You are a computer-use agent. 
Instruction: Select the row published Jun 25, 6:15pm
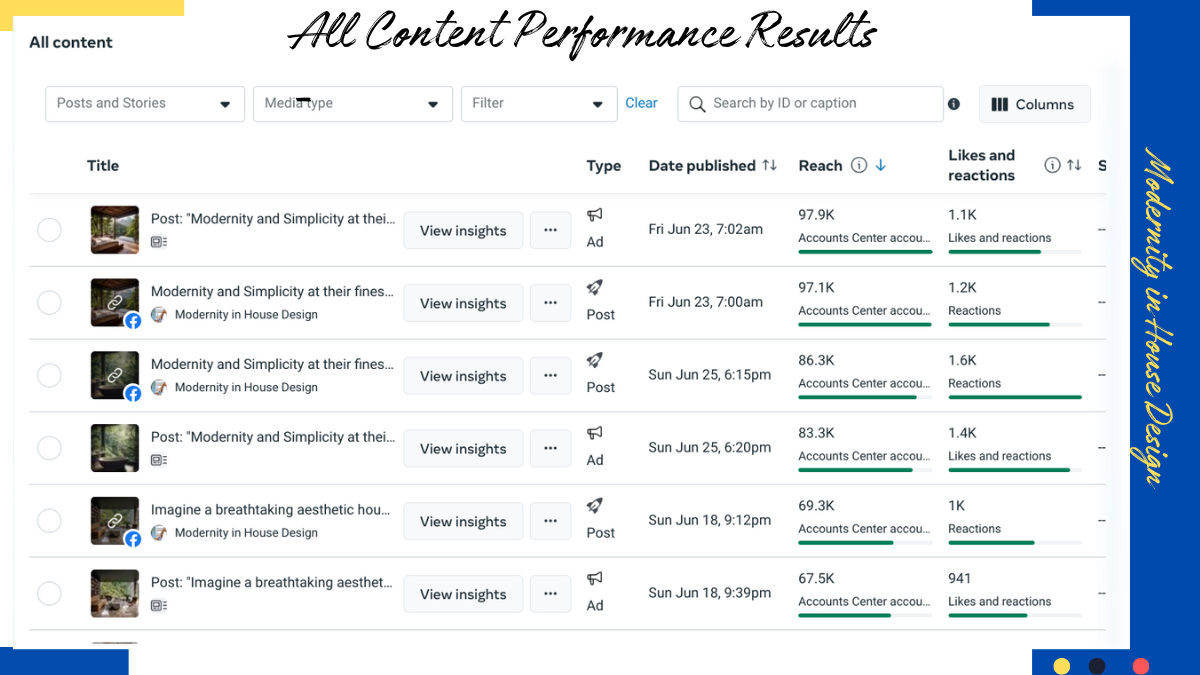[x=49, y=376]
